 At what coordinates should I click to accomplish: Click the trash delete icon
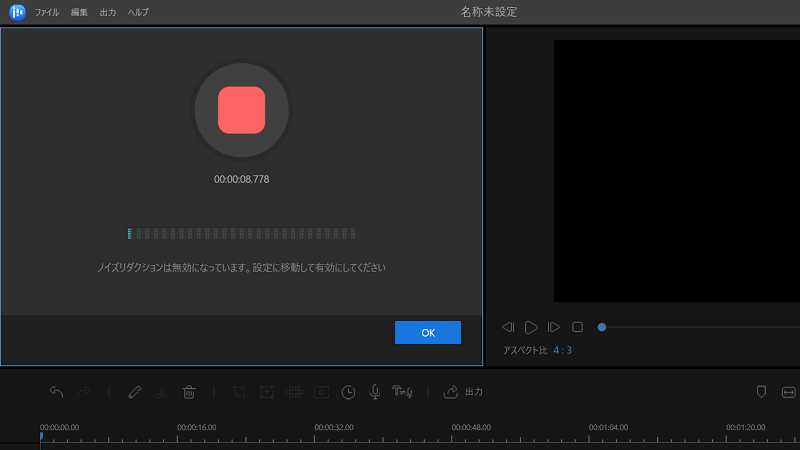coord(189,392)
